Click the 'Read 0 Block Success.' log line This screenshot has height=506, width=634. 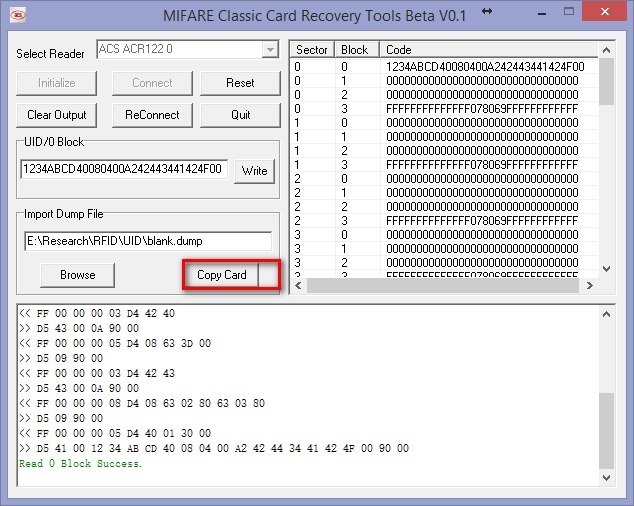click(x=80, y=464)
